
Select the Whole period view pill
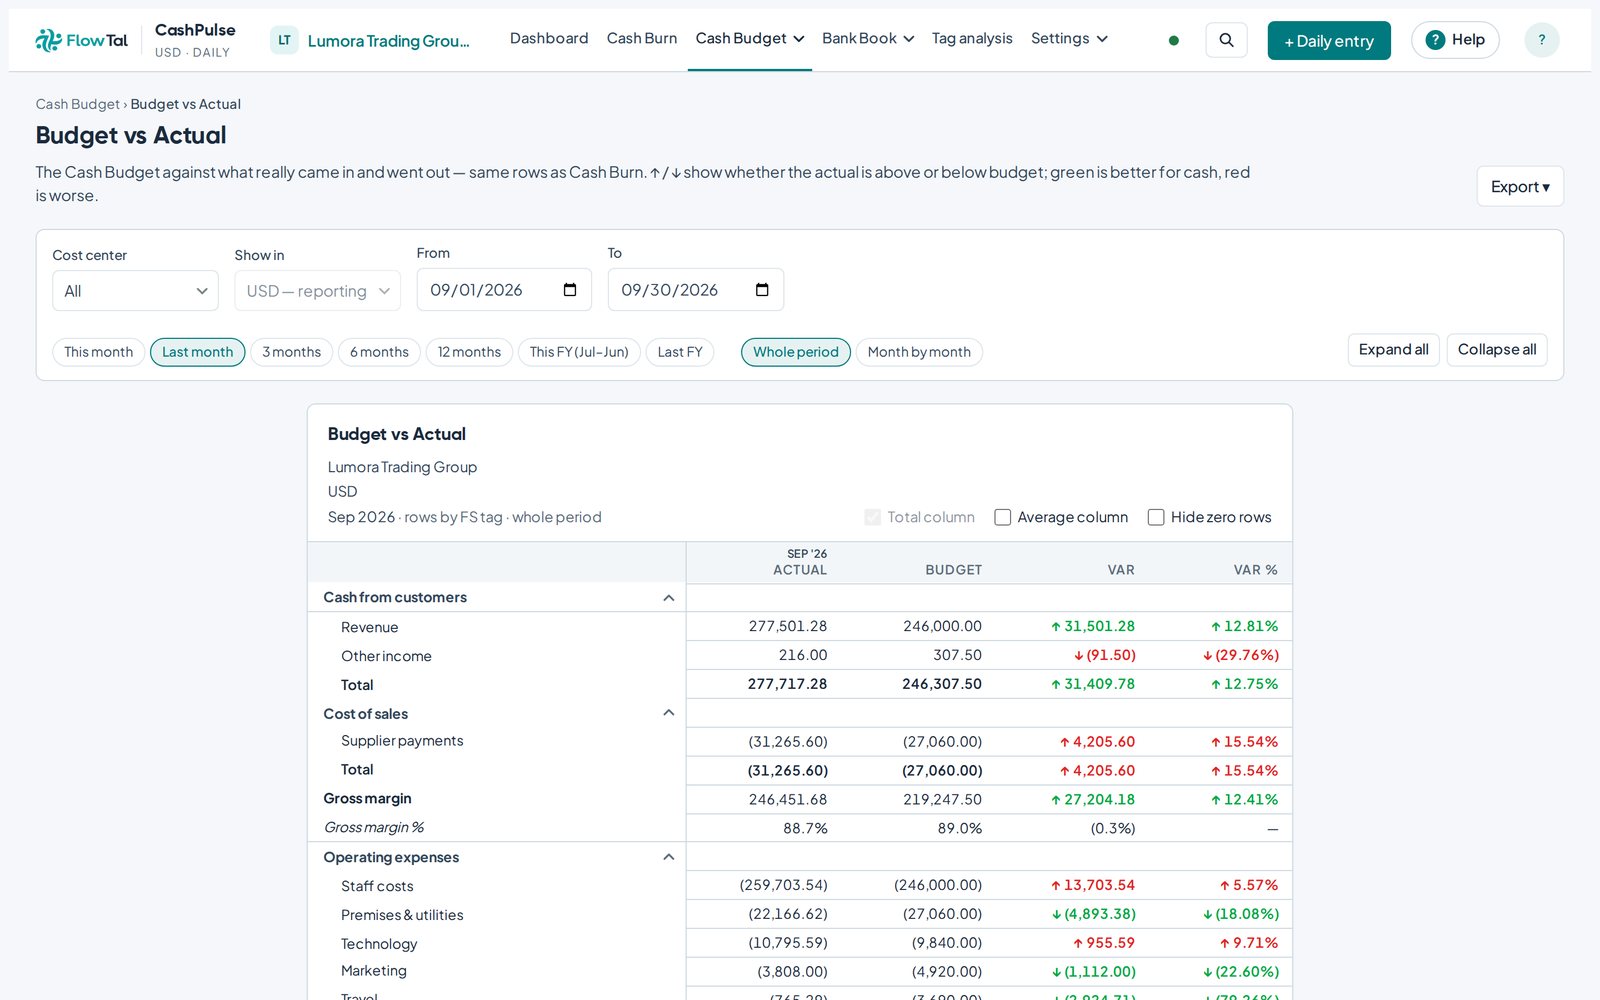tap(796, 352)
